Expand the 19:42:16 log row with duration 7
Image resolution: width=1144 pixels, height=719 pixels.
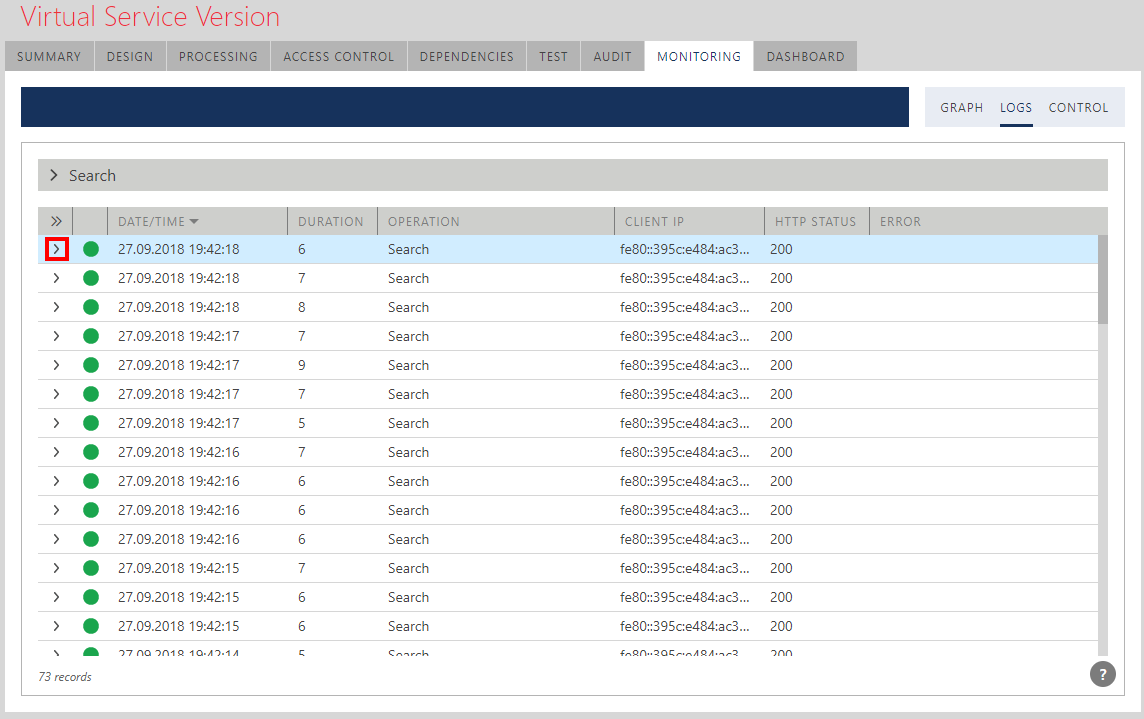click(56, 452)
